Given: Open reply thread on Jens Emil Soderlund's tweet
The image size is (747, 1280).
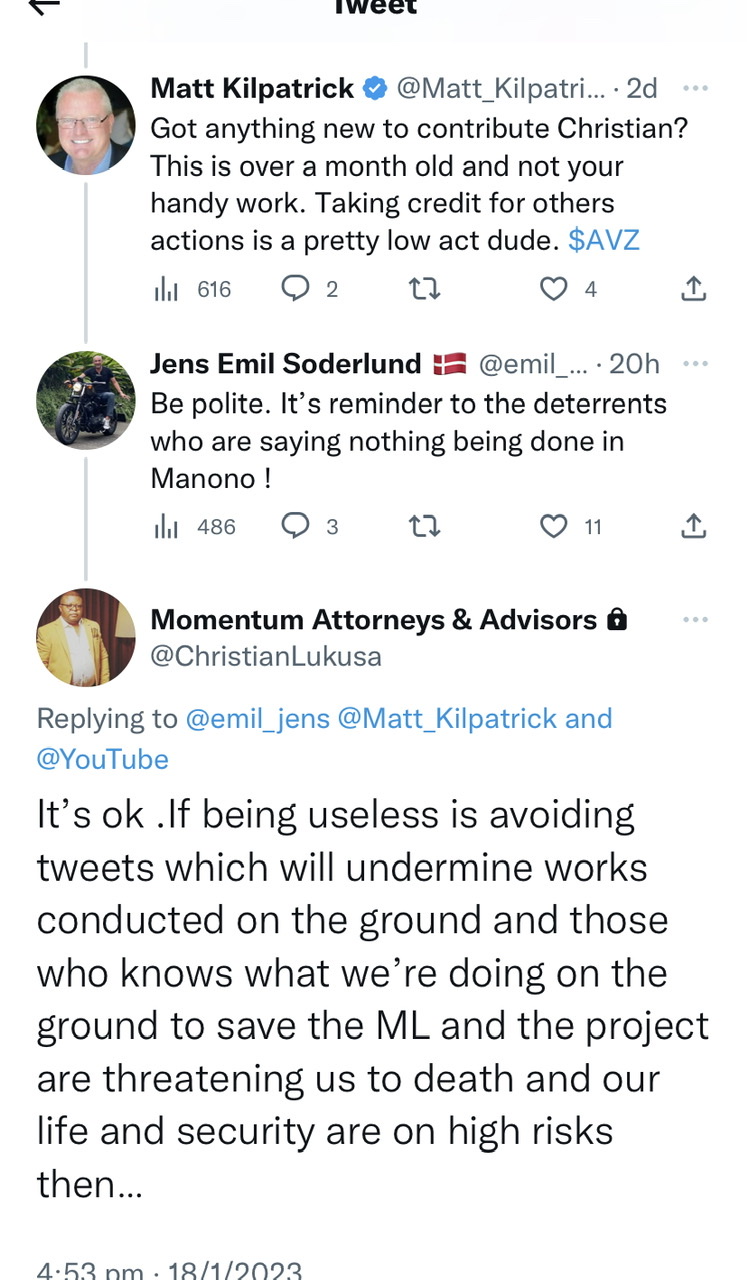Looking at the screenshot, I should [295, 526].
